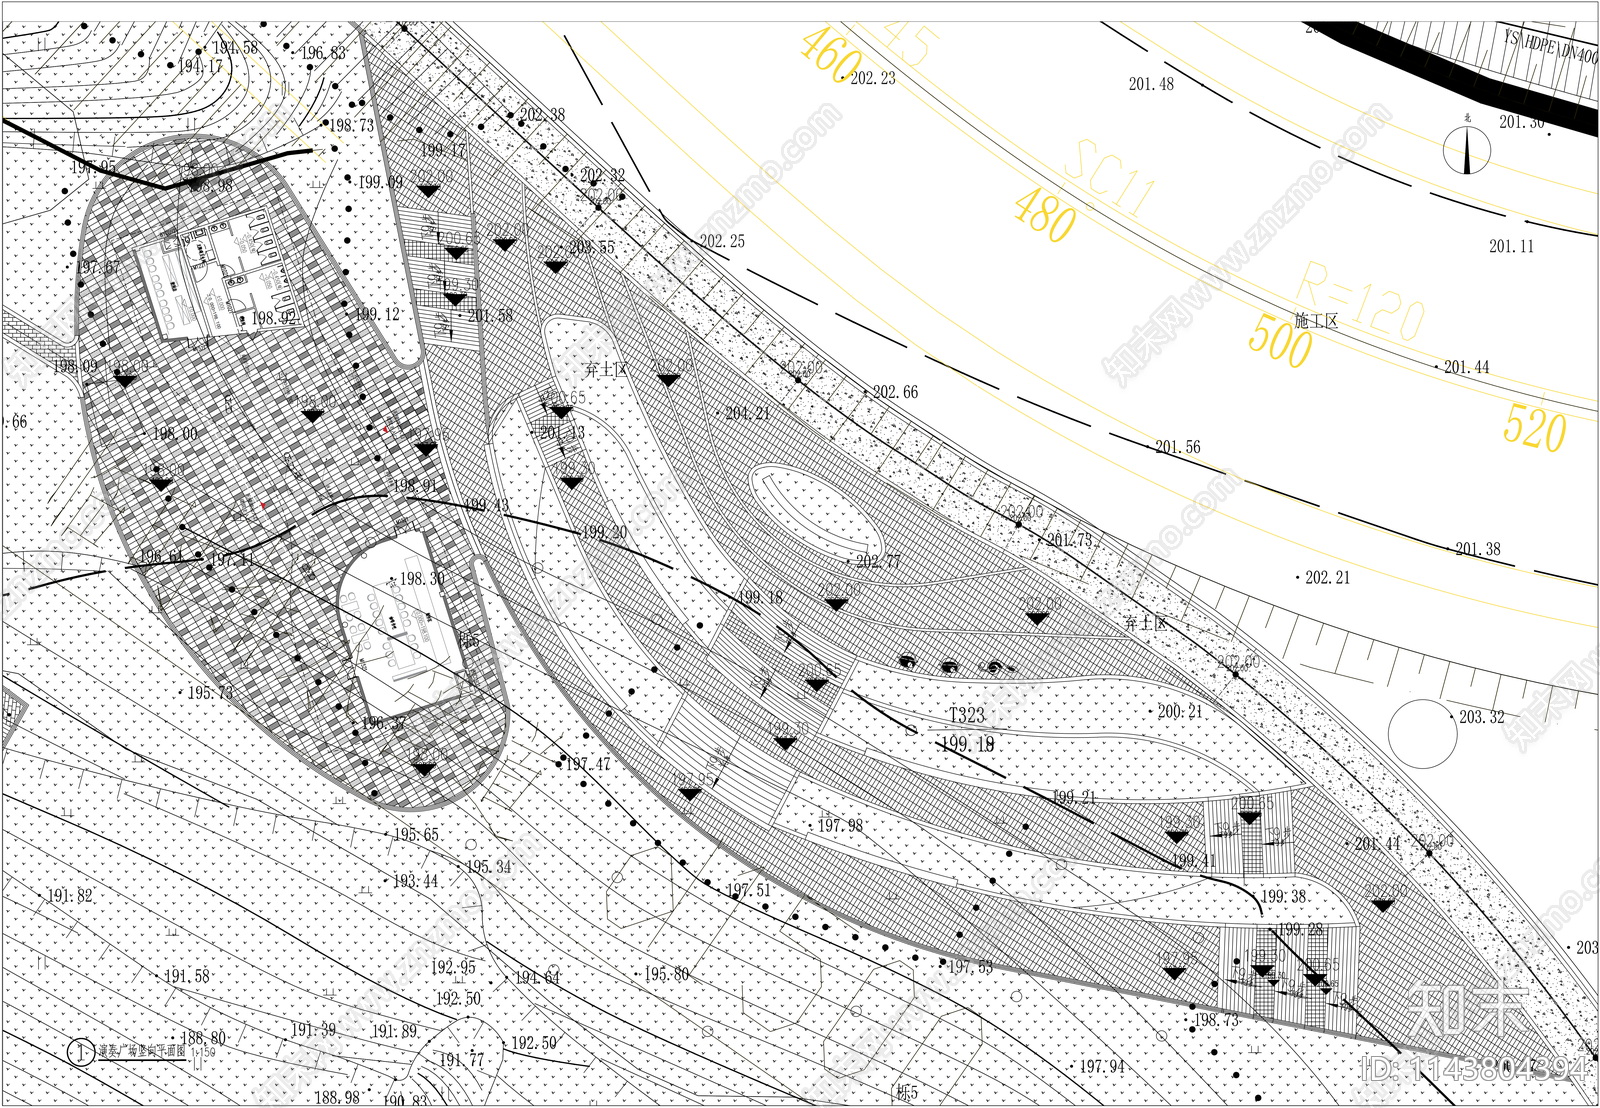Click elevation point 202.21
1600x1108 pixels.
1327,578
